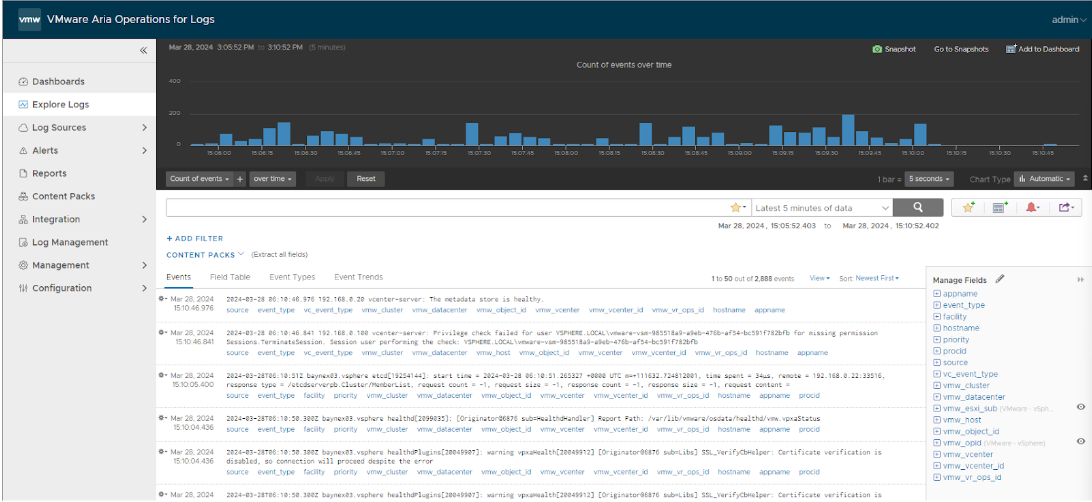Click the Configuration sliders icon
Screen dimensions: 1092x502
tap(23, 288)
